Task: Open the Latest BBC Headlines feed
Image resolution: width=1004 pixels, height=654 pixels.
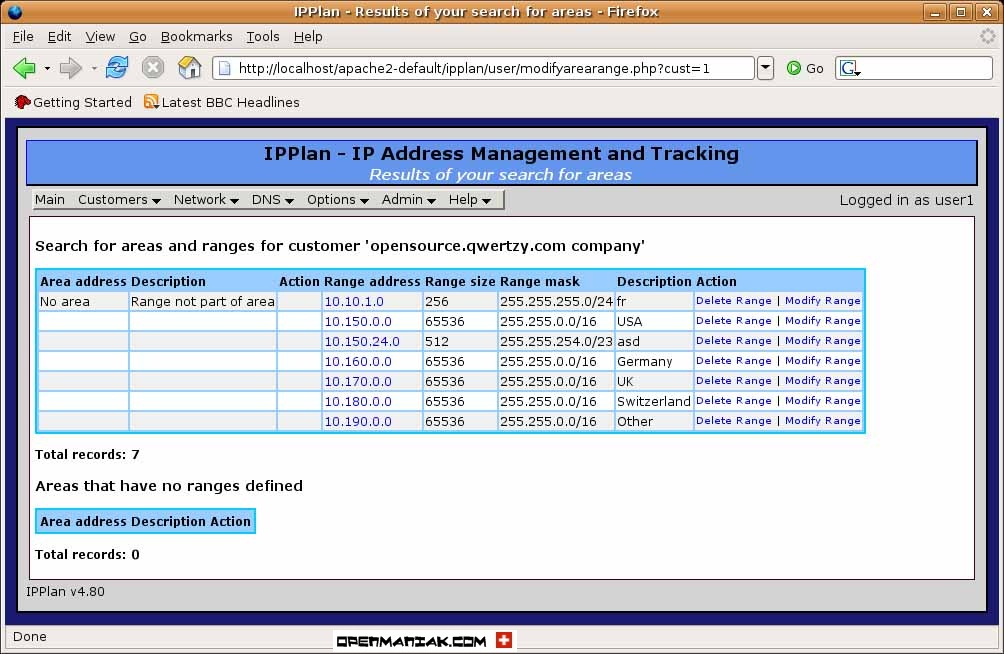Action: click(222, 102)
